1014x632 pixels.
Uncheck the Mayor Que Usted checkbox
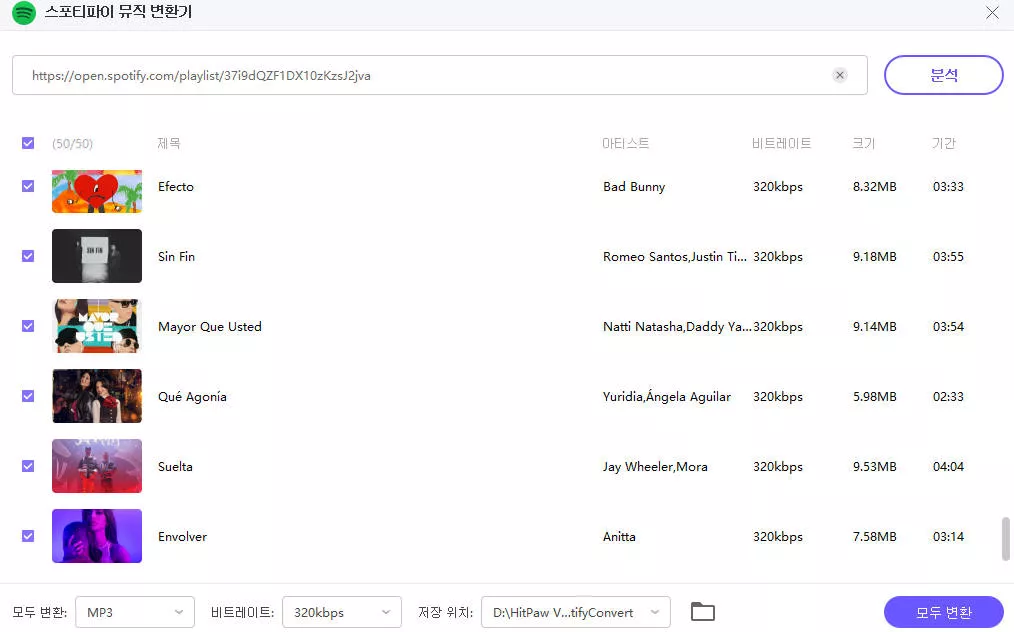click(x=28, y=326)
